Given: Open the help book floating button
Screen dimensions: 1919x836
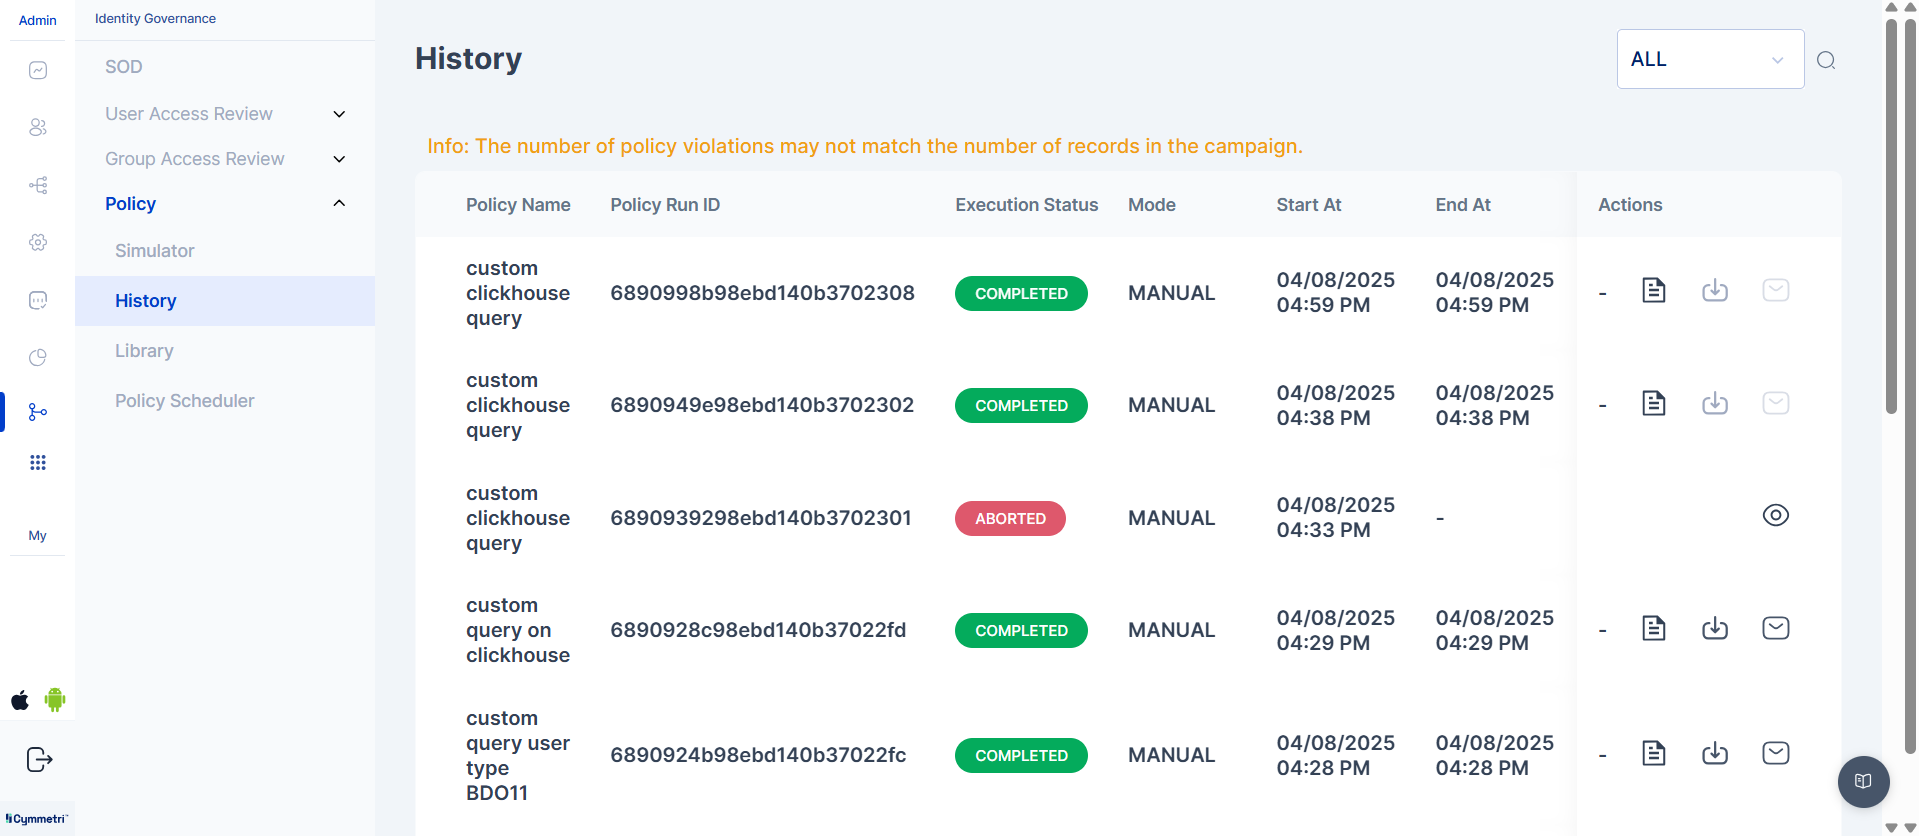Looking at the screenshot, I should point(1862,781).
